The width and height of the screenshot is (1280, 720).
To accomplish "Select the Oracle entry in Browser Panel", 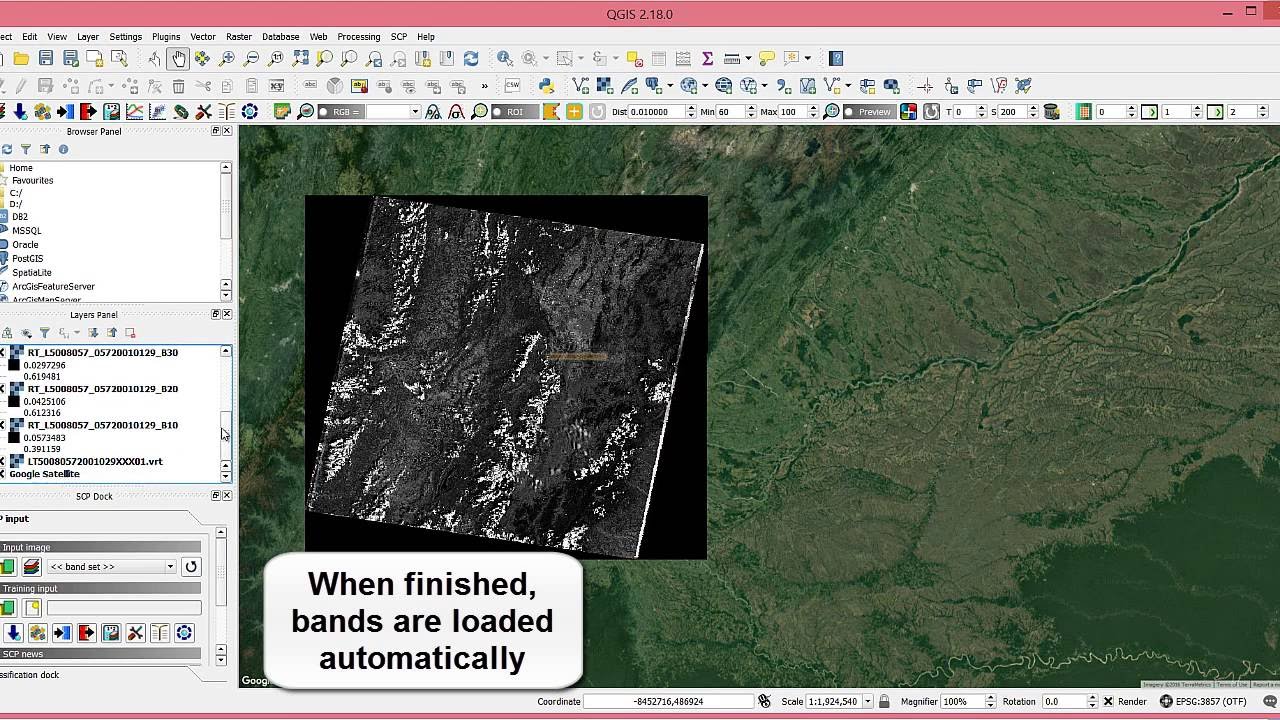I will (26, 244).
